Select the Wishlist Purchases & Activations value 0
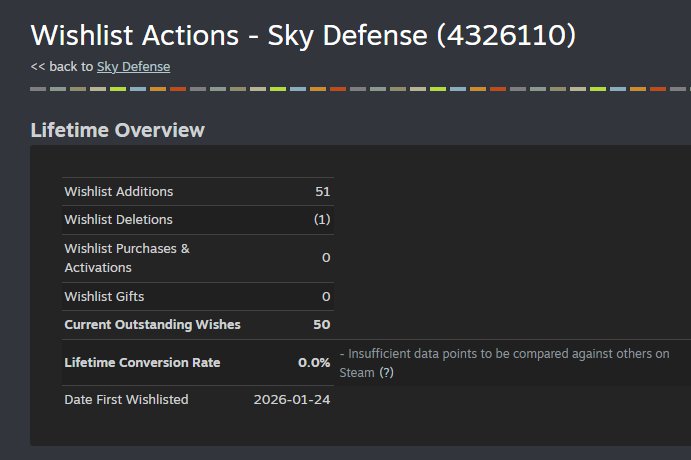 326,258
